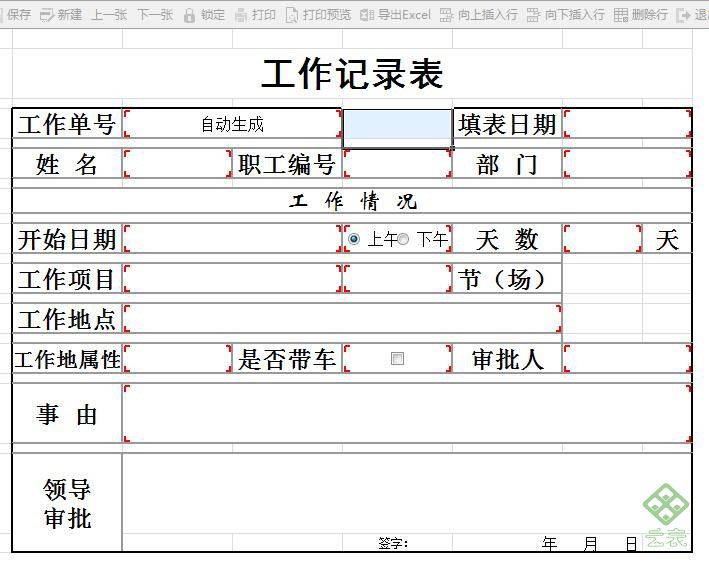Toggle the 是否带车 checkbox
The width and height of the screenshot is (709, 569).
(397, 359)
